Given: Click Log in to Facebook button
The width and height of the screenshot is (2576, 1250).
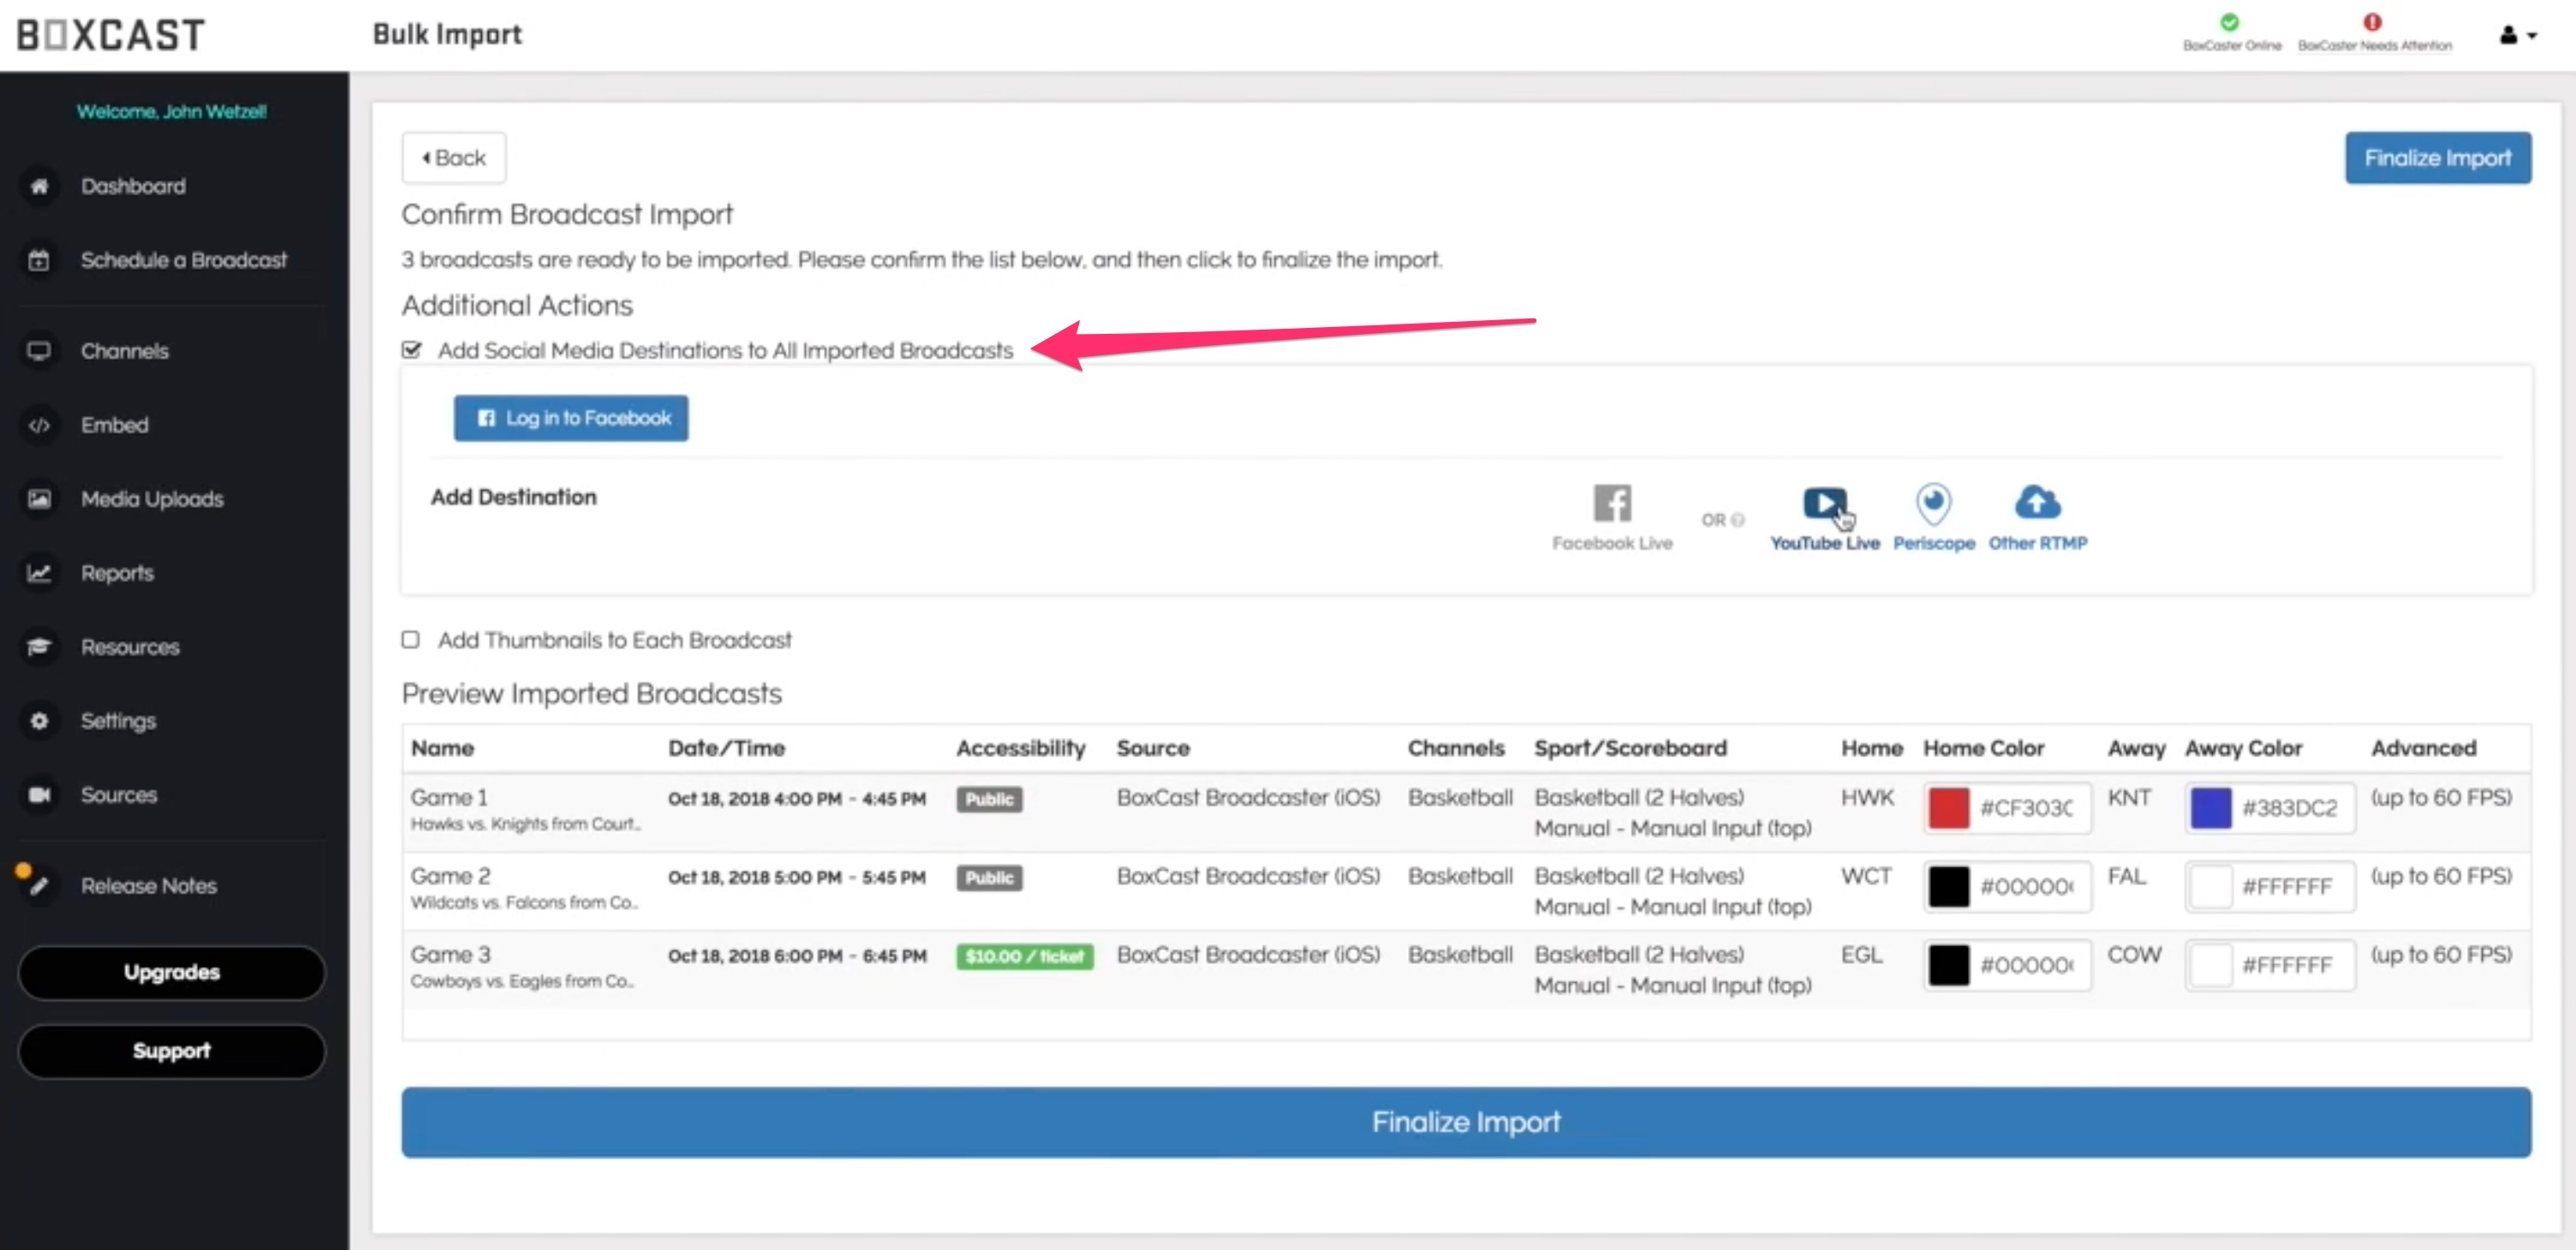Looking at the screenshot, I should pos(570,418).
